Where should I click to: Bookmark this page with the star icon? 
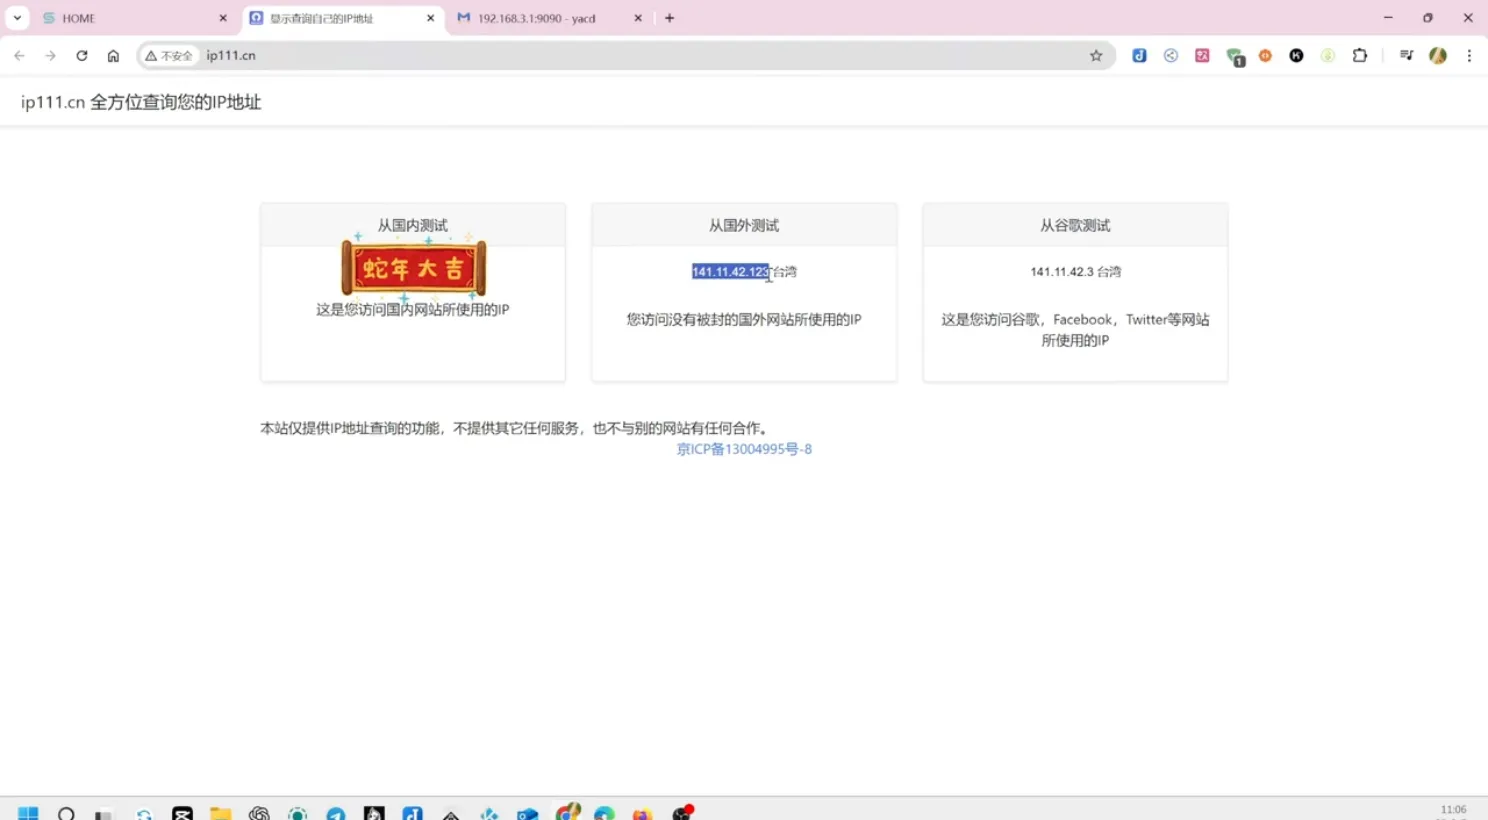tap(1096, 56)
